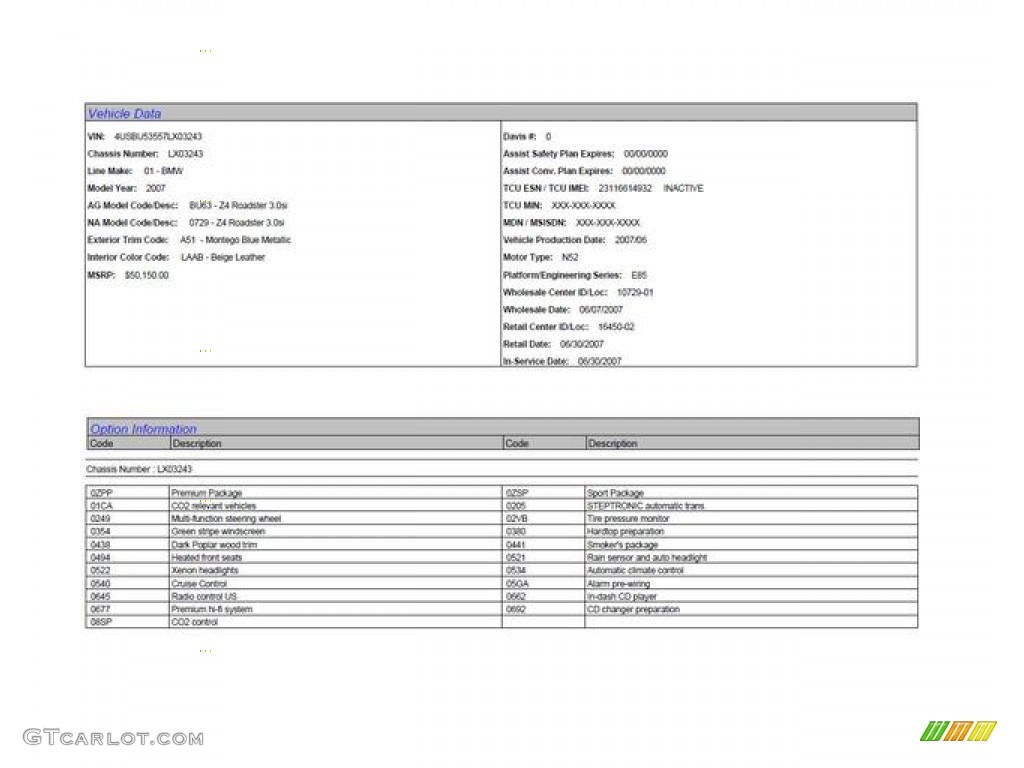This screenshot has width=1024, height=768.
Task: Select the production date value "2007/06"
Action: click(x=630, y=240)
